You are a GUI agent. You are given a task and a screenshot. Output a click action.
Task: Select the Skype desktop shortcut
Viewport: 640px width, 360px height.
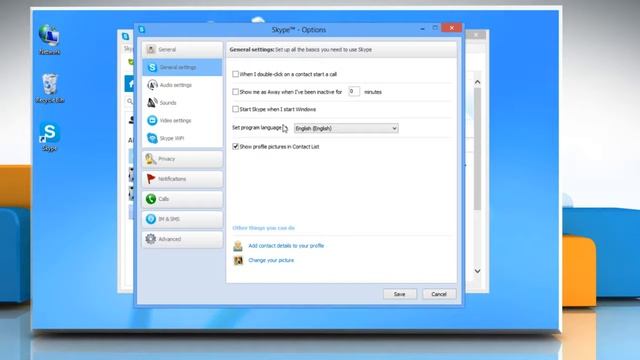point(49,137)
